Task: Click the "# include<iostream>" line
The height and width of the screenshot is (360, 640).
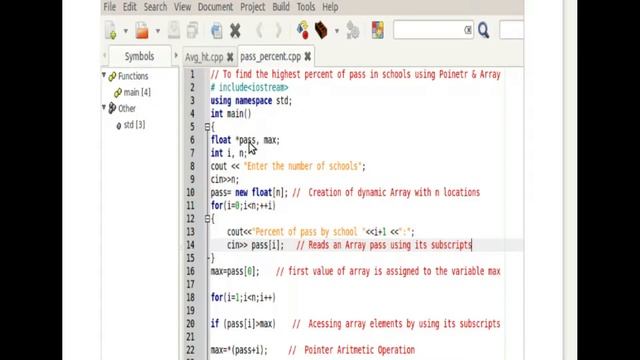Action: pos(249,88)
